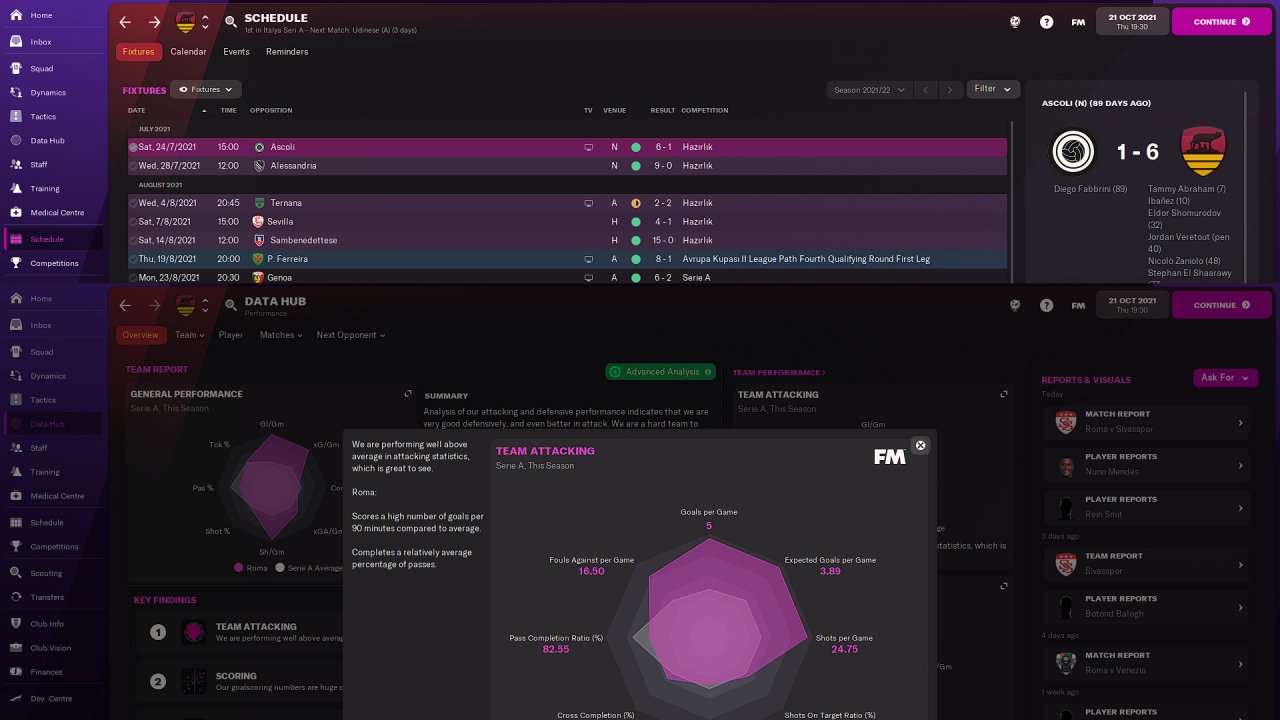Expand General Performance panel with expand icon
The image size is (1280, 720).
click(407, 394)
